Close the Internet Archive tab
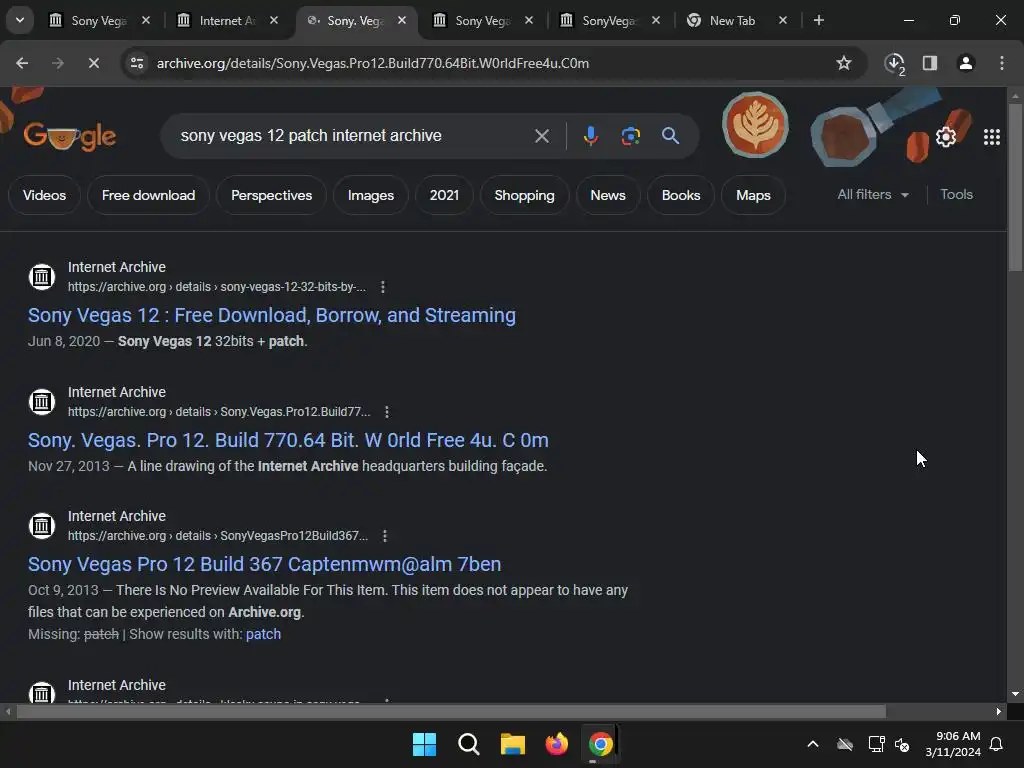The height and width of the screenshot is (768, 1024). (274, 21)
